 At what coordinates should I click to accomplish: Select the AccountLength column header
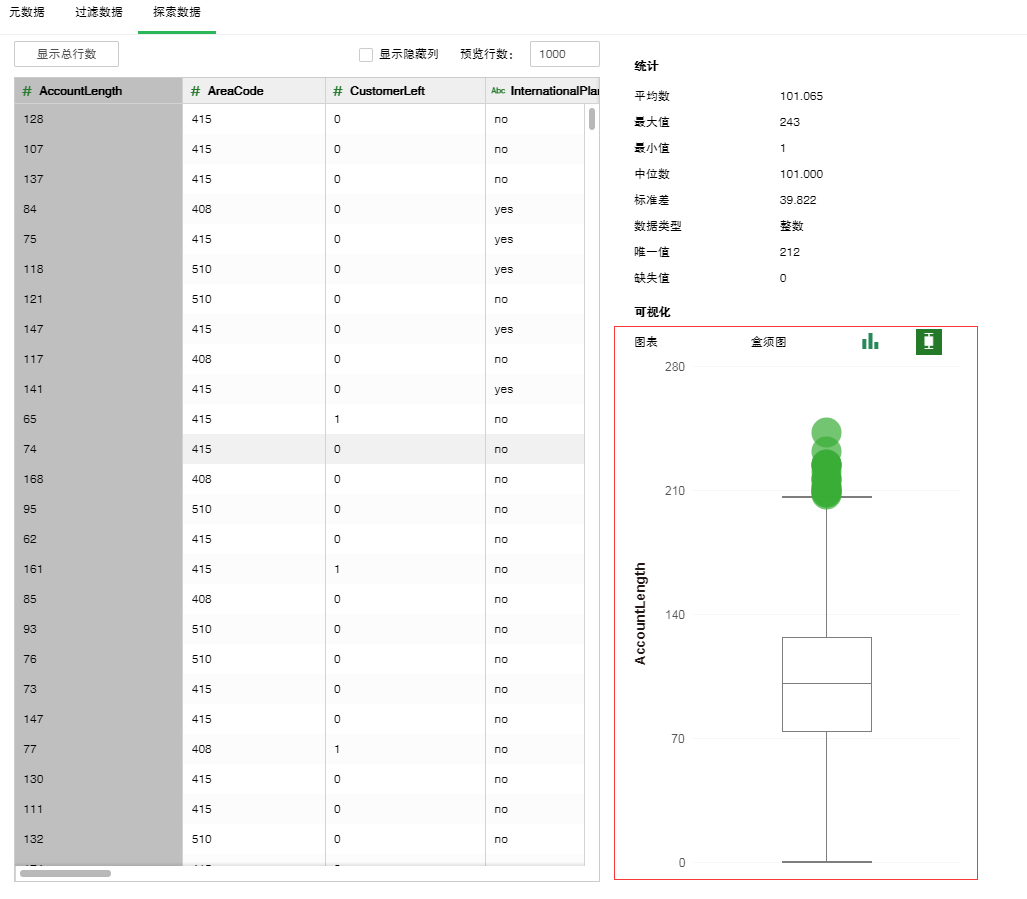81,91
